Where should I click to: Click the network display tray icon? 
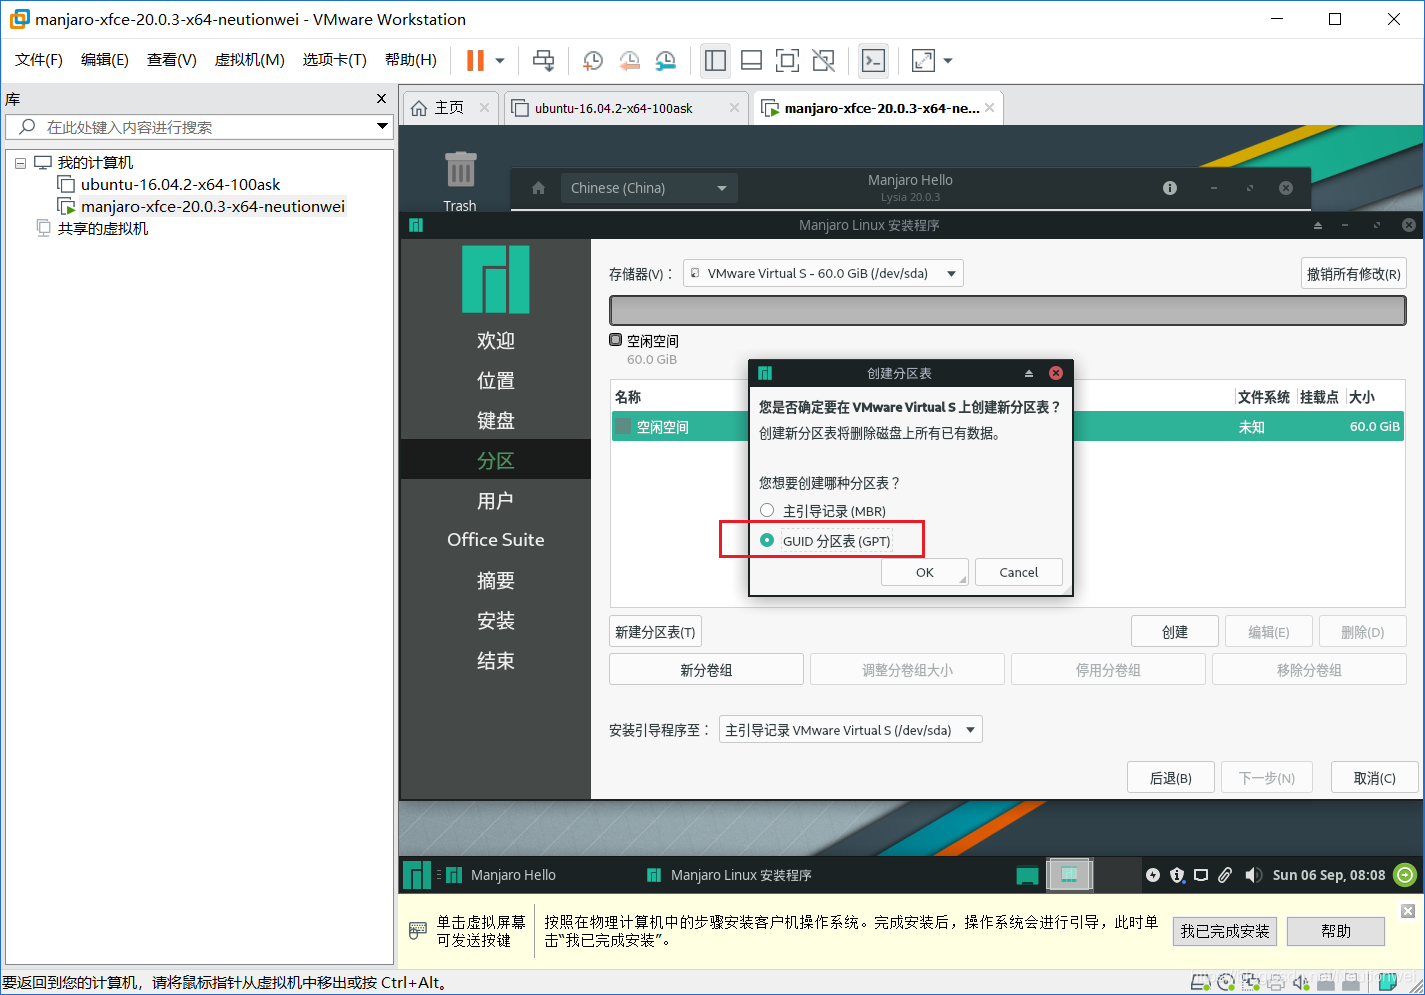1201,875
